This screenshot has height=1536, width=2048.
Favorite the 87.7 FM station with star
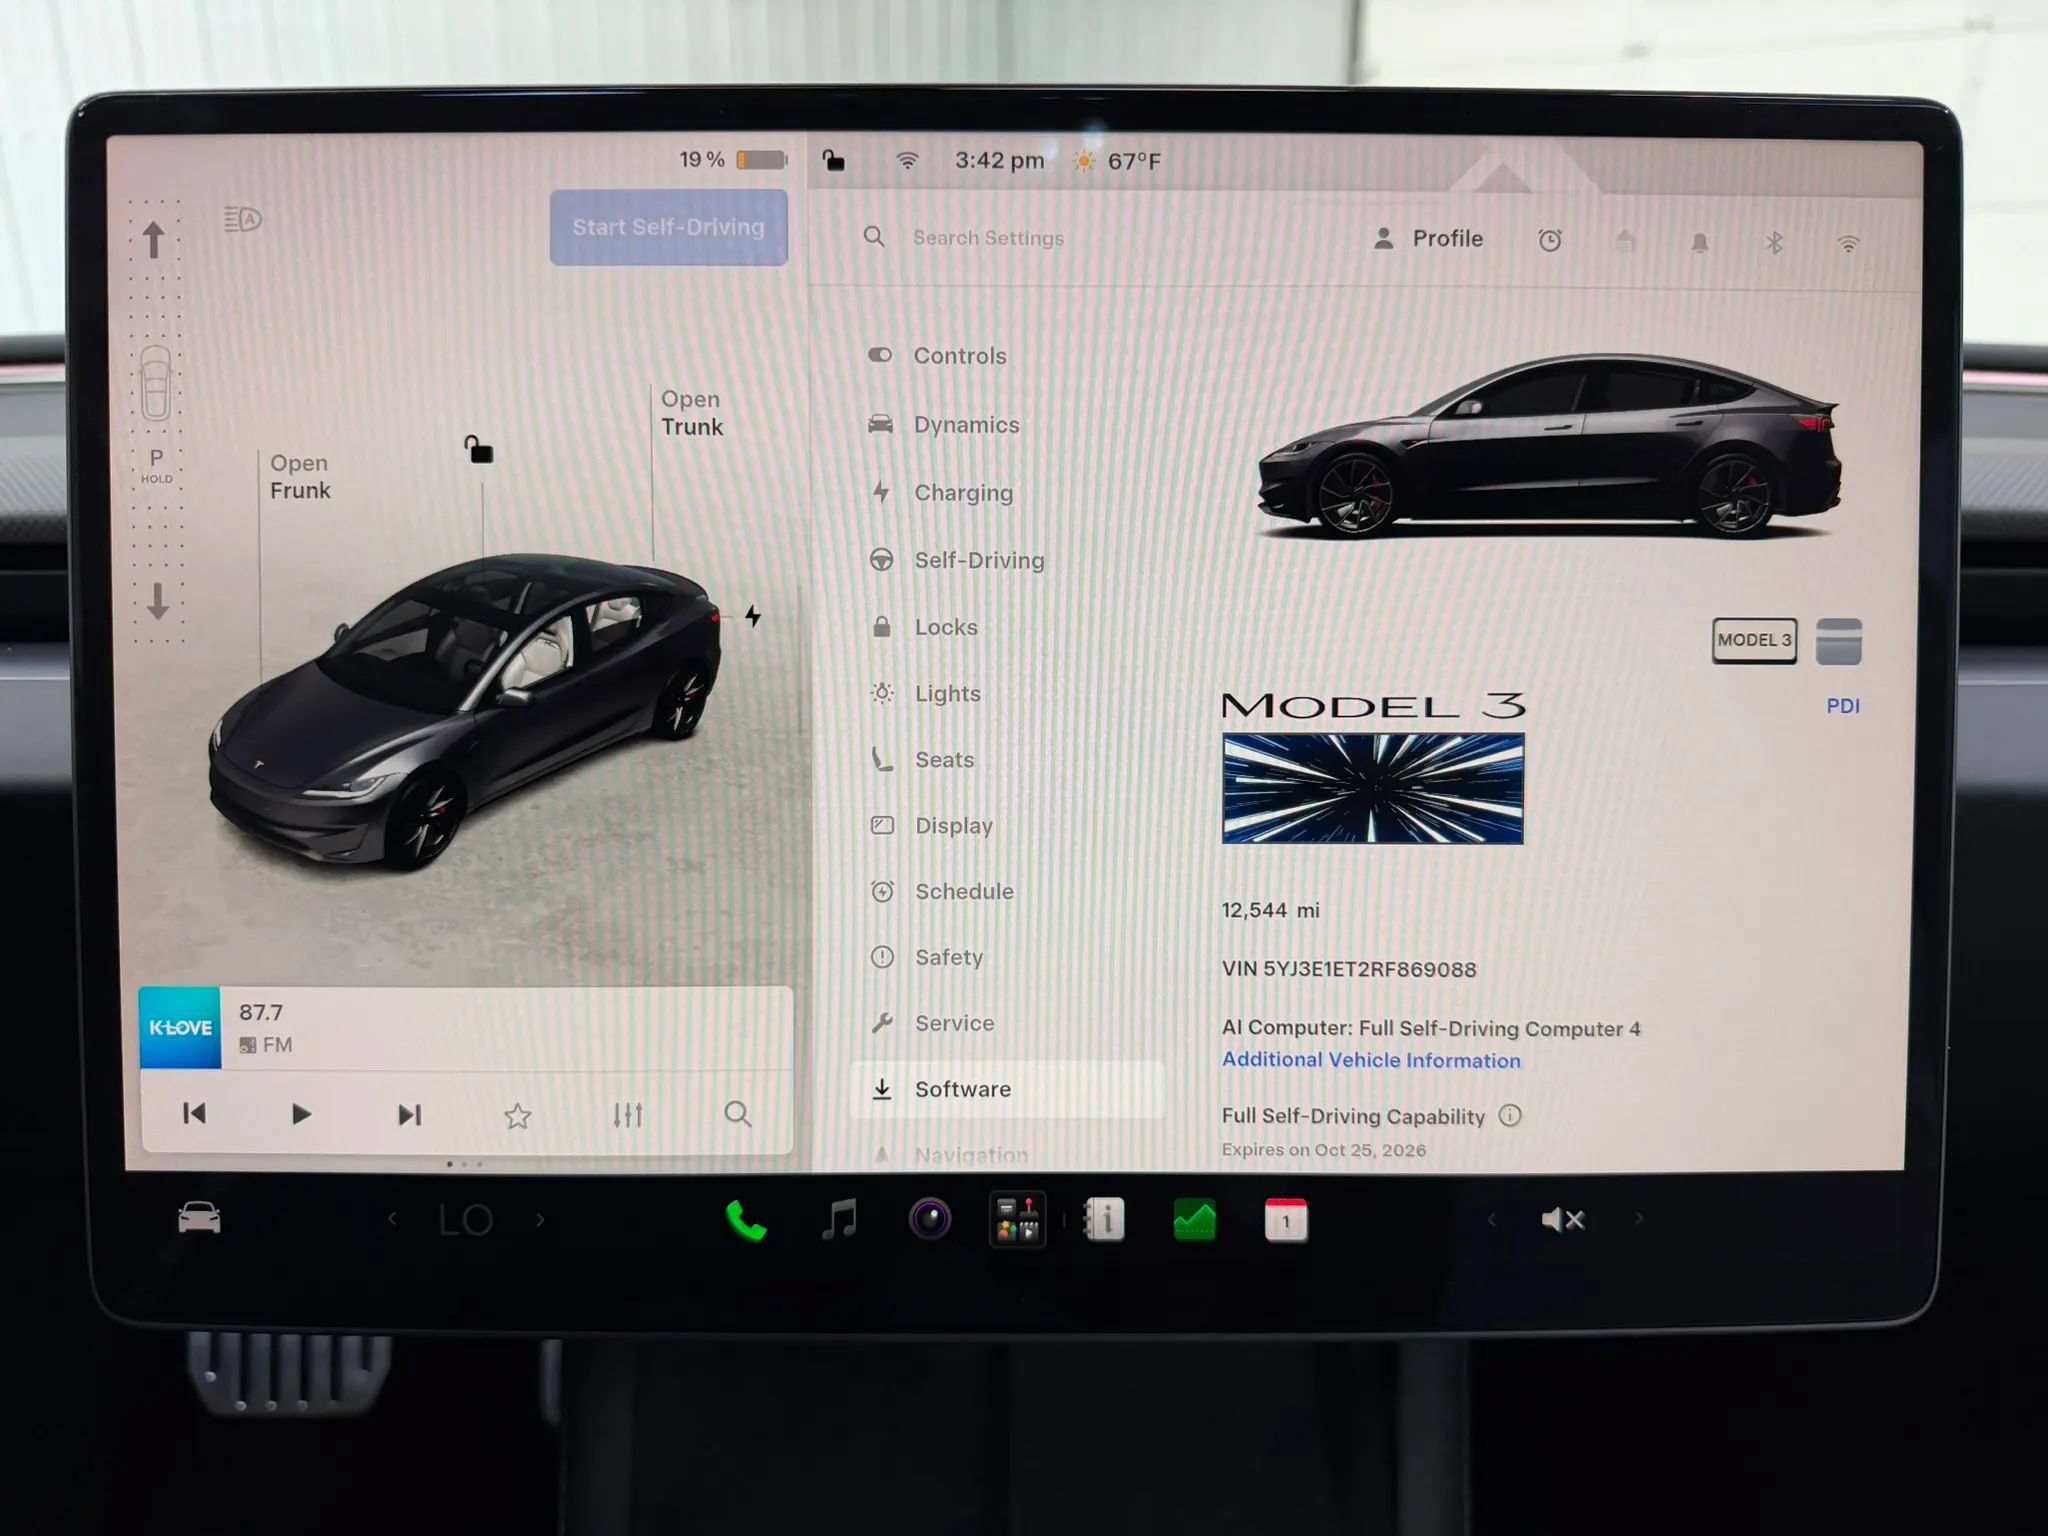[x=517, y=1116]
